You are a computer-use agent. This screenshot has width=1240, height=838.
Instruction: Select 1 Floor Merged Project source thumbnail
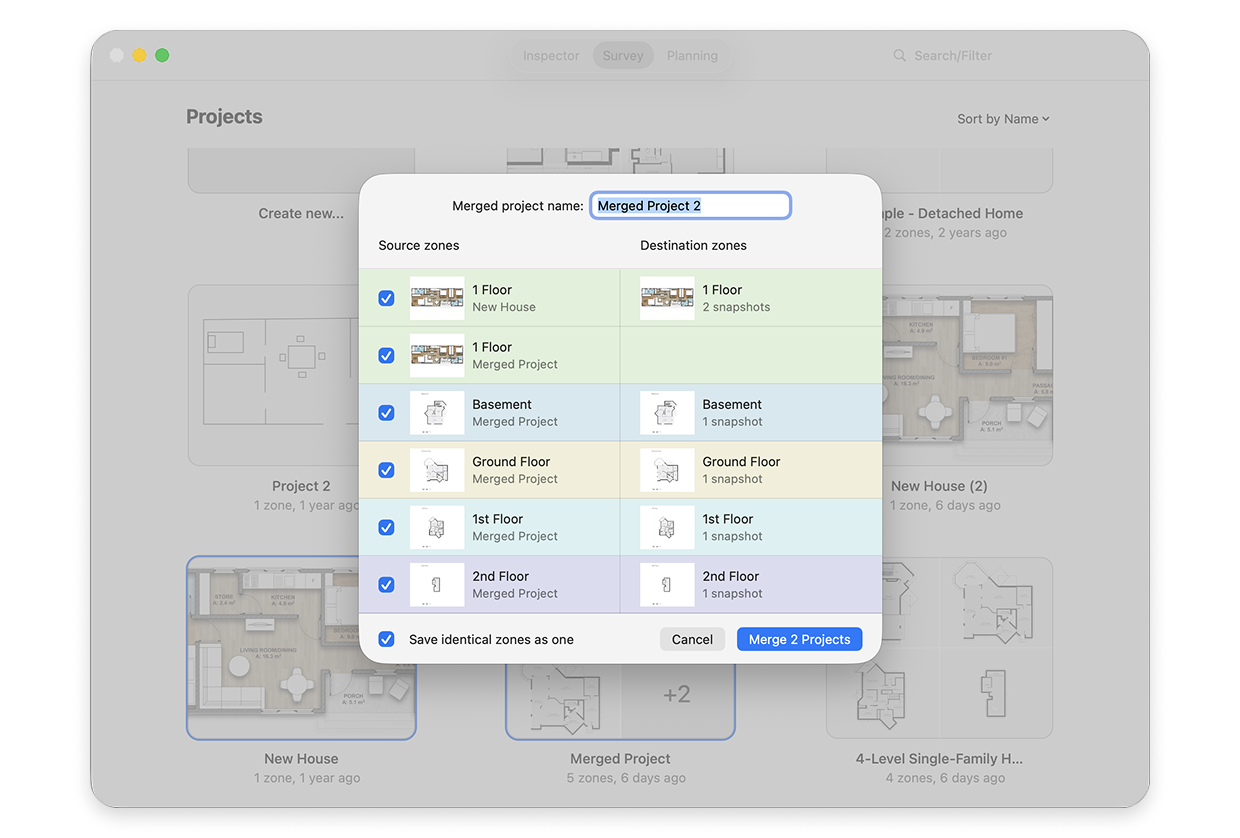(x=437, y=355)
